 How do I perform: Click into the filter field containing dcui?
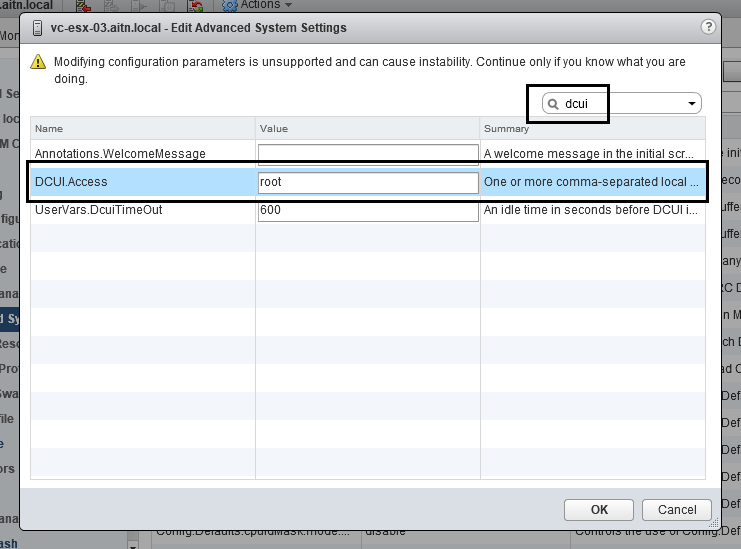620,104
